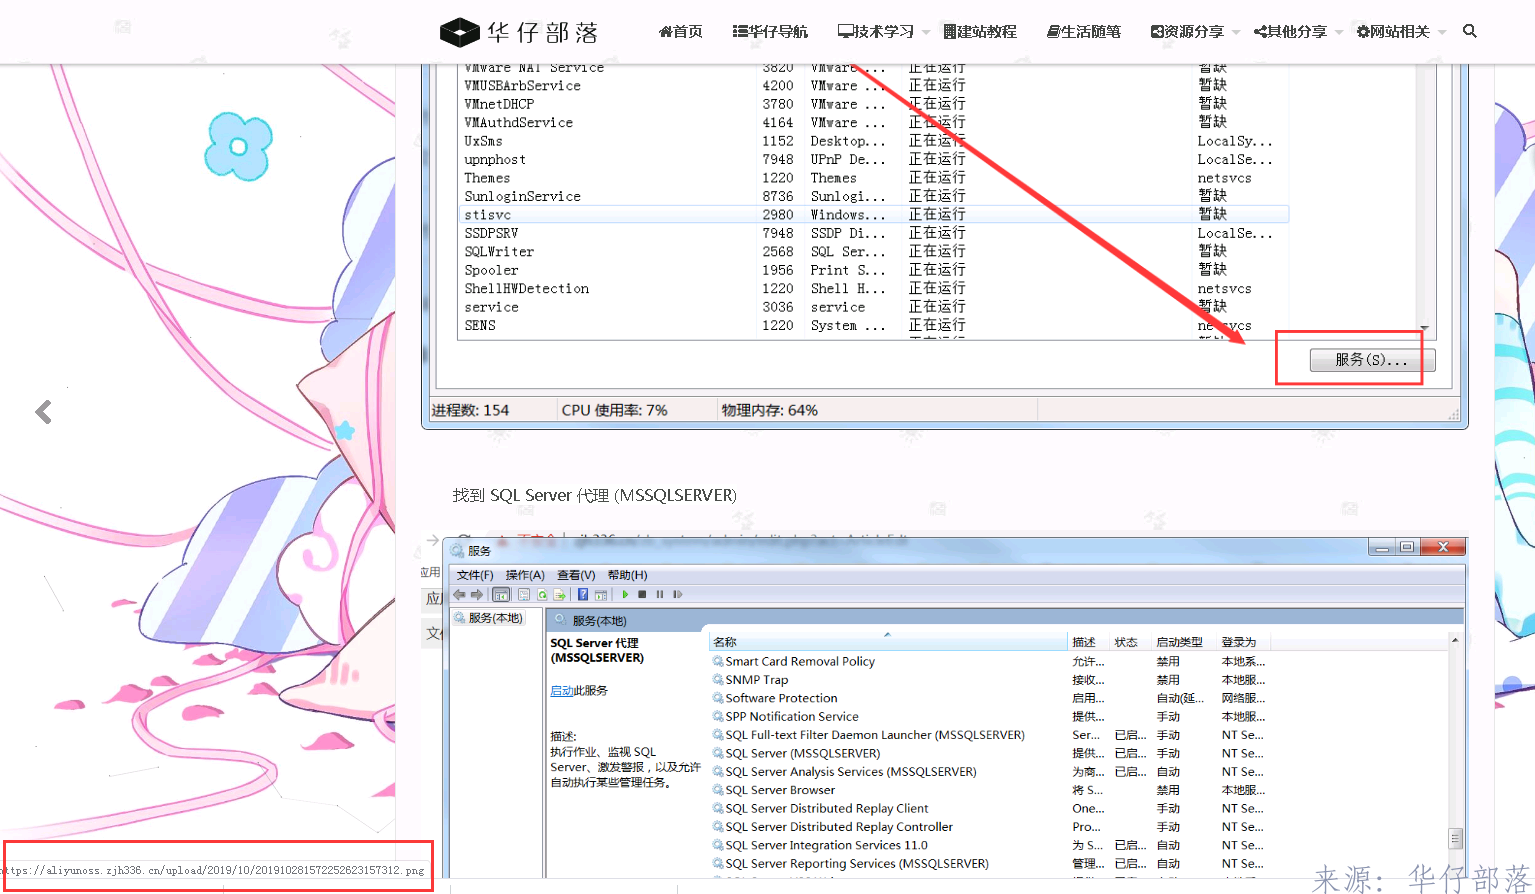Image resolution: width=1535 pixels, height=894 pixels.
Task: Expand the 网站相关 dropdown arrow
Action: (x=1442, y=32)
